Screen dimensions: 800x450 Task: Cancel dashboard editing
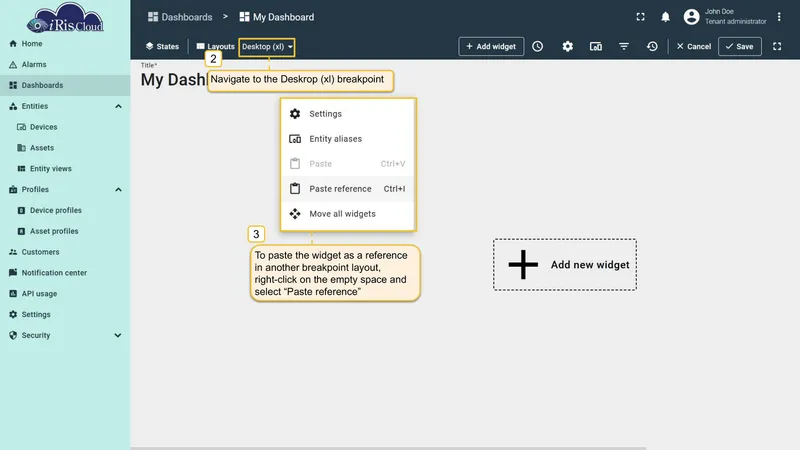(693, 46)
